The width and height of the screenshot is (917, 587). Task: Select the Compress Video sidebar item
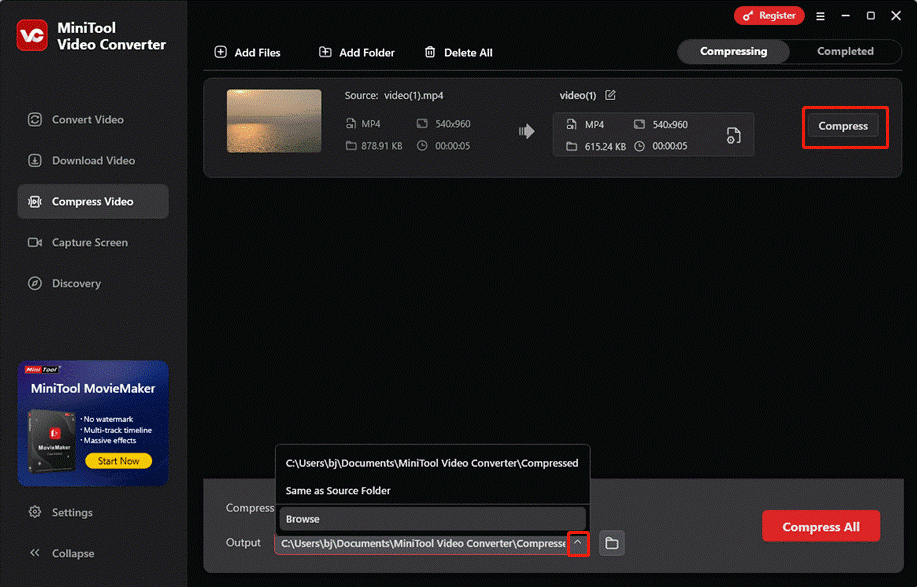[x=92, y=201]
